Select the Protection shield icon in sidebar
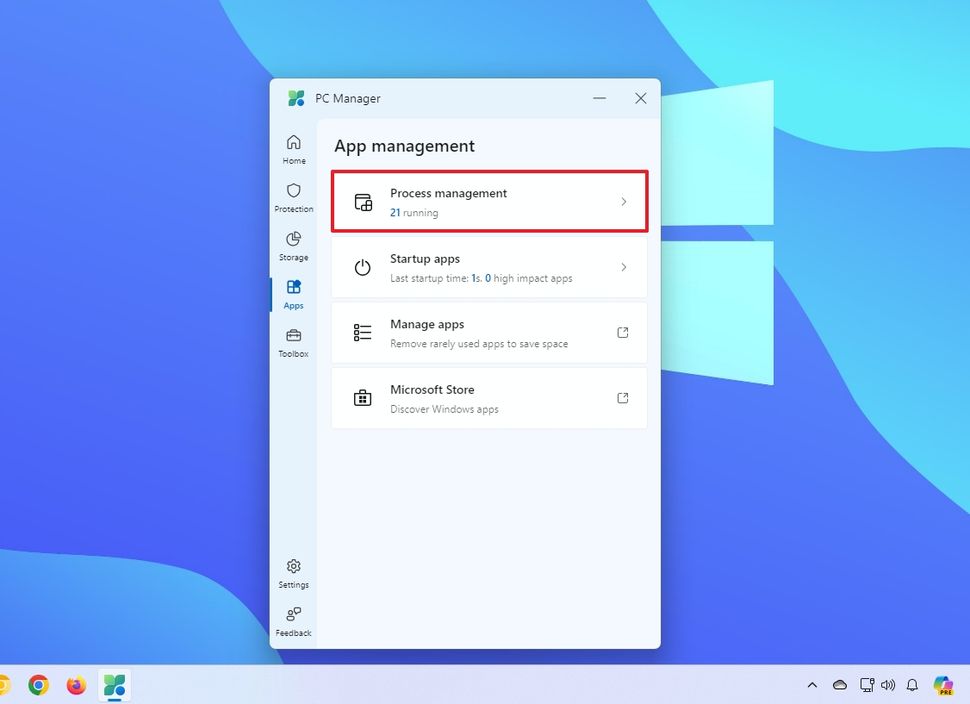The width and height of the screenshot is (970, 704). (293, 192)
